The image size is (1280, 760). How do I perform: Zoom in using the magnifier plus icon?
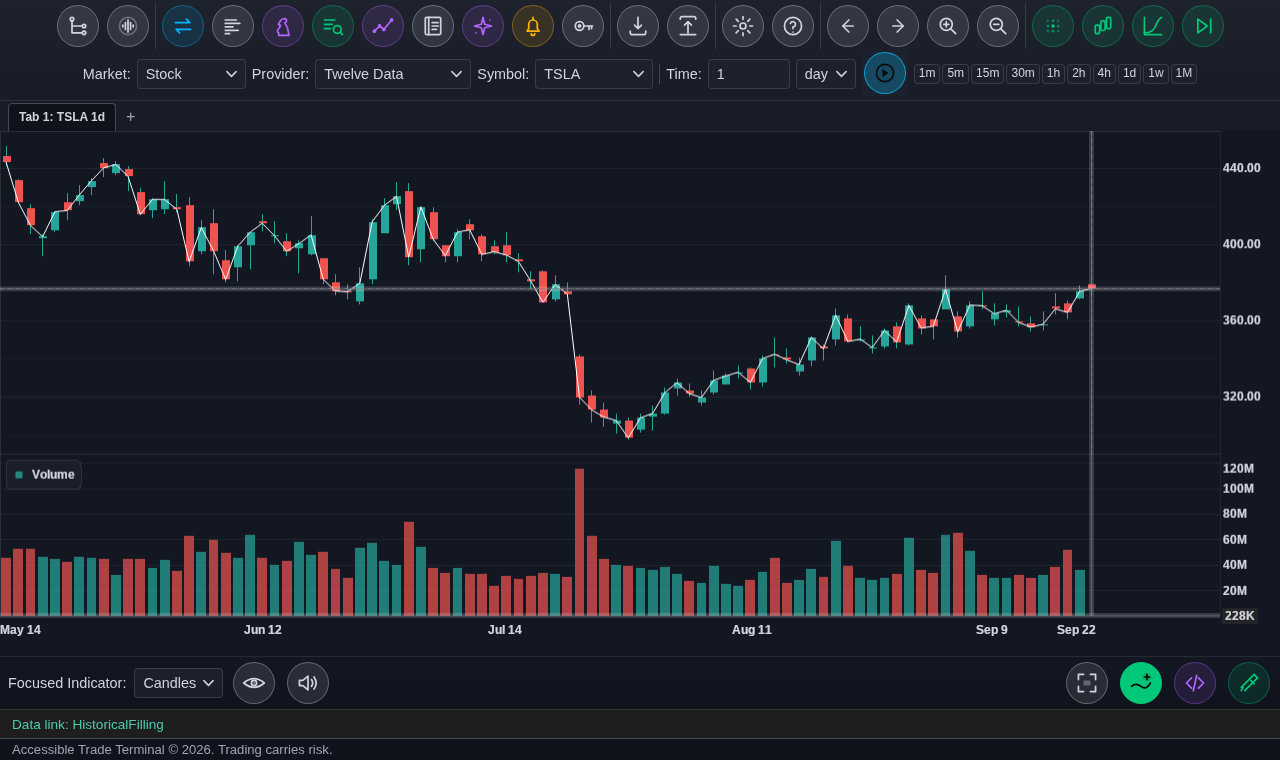948,26
